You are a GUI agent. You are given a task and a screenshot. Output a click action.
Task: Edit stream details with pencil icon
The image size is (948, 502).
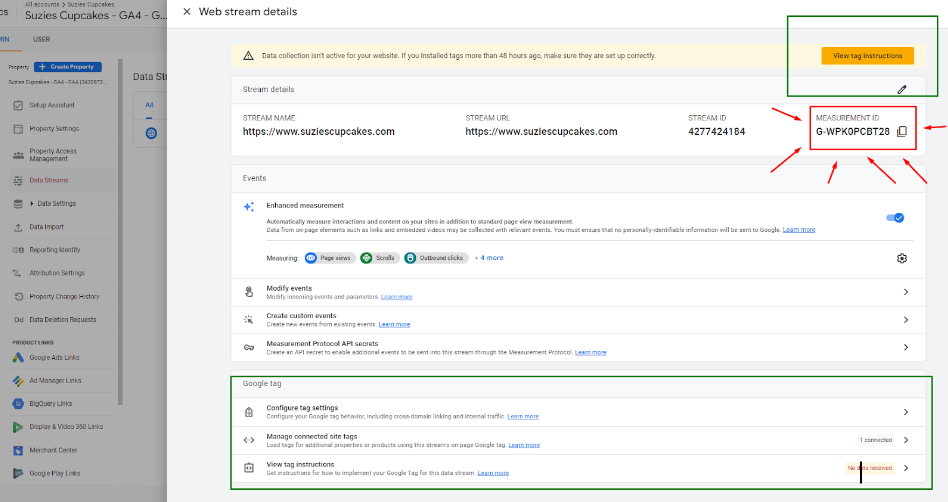tap(901, 90)
